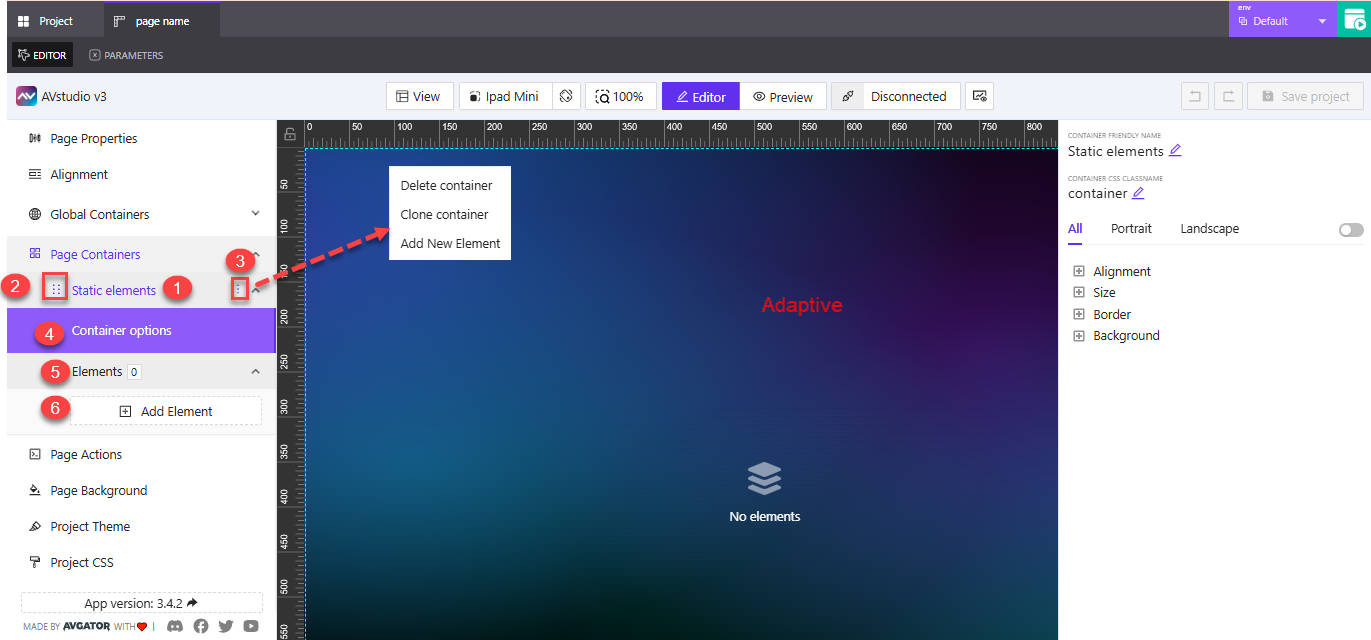The image size is (1371, 640).
Task: Collapse the Global Containers section
Action: [x=255, y=213]
